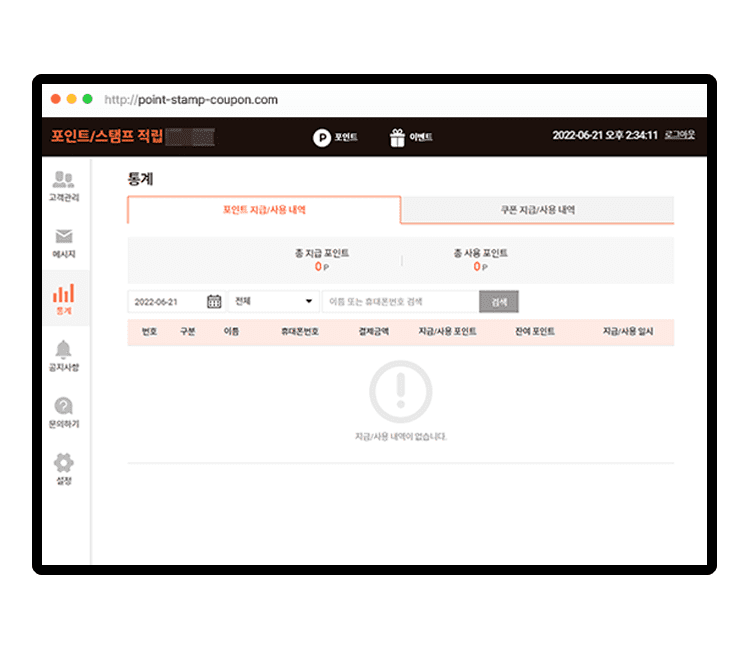Screen dimensions: 747x660
Task: Click the 번호 column header
Action: 149,332
